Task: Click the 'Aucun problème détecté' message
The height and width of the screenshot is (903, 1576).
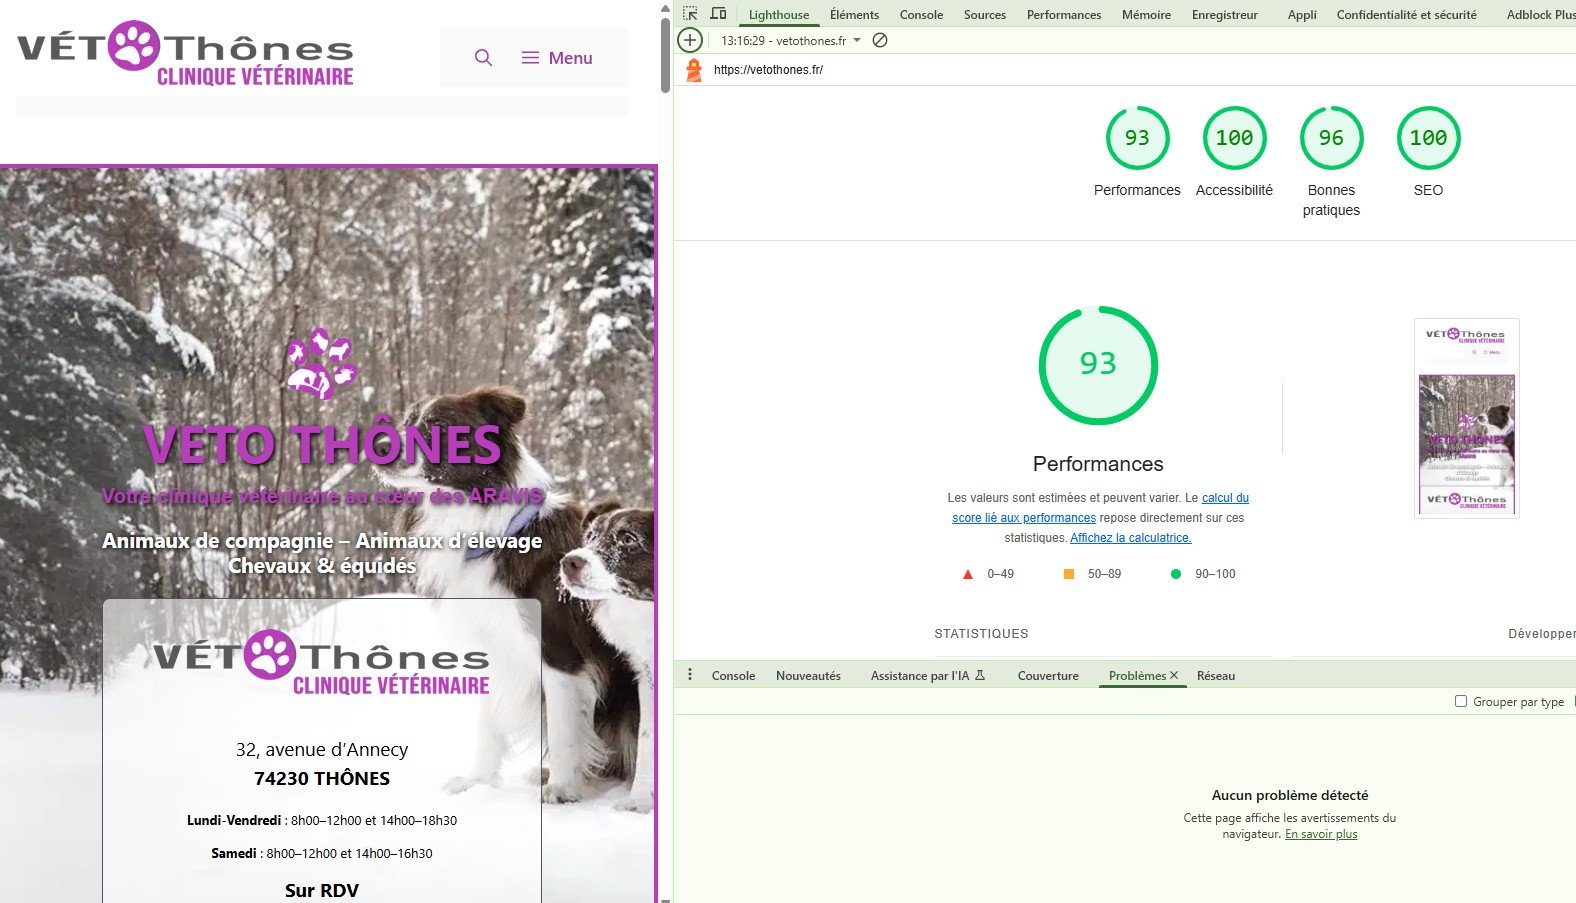Action: (1290, 795)
